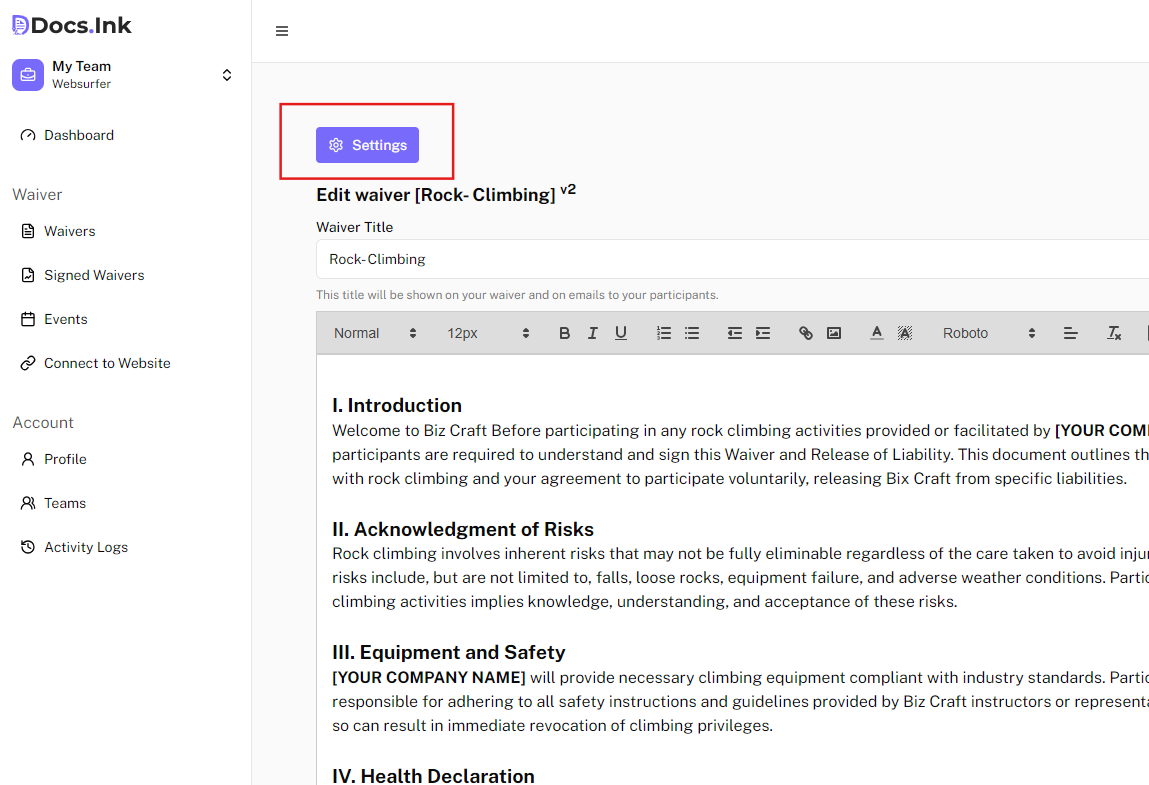
Task: Go to Activity Logs page
Action: (85, 547)
